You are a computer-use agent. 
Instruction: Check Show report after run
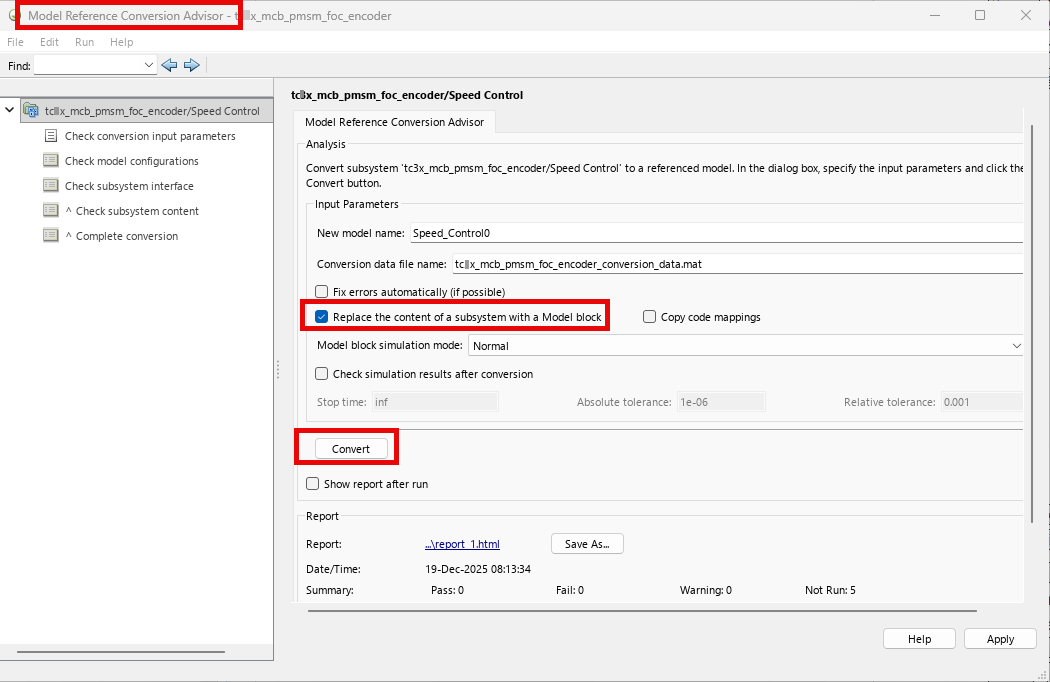(313, 482)
